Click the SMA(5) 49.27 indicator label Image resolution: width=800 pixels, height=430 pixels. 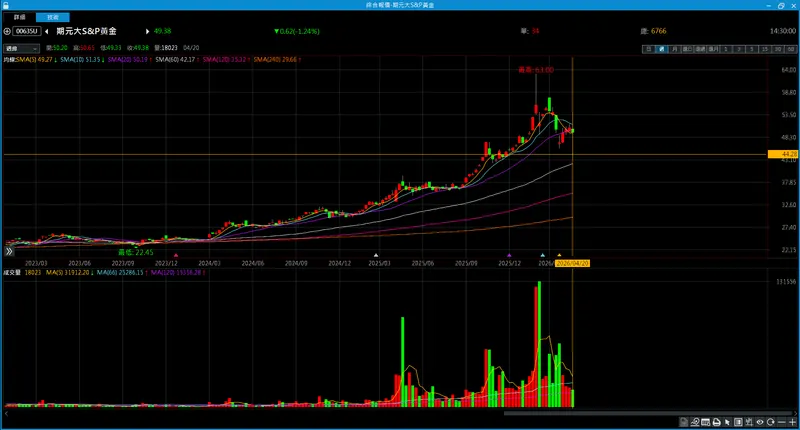point(36,60)
